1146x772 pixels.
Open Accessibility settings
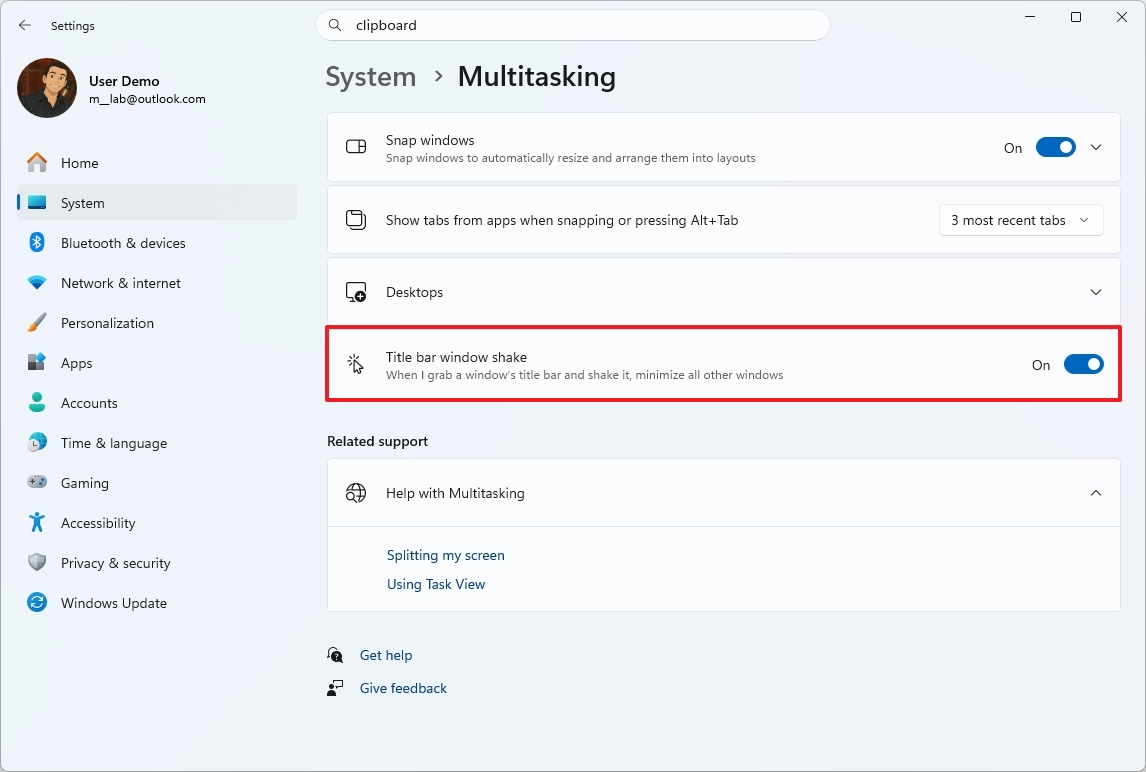98,522
